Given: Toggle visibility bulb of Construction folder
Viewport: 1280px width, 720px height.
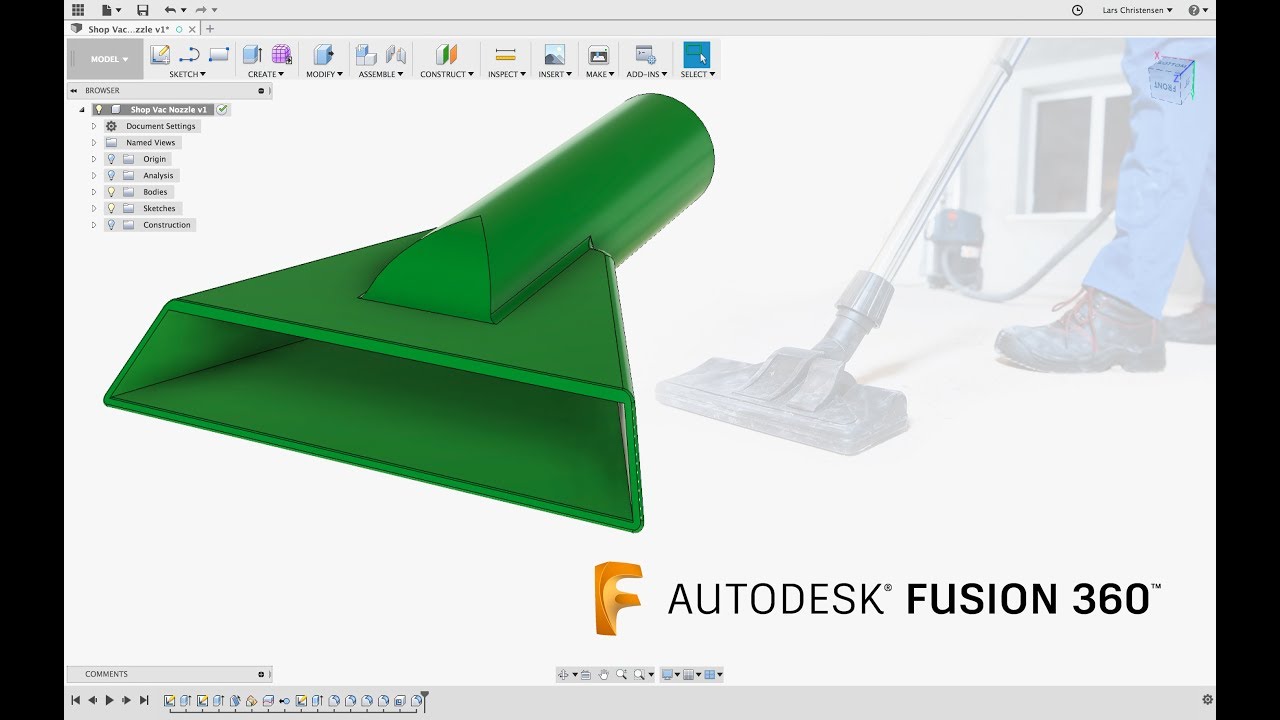Looking at the screenshot, I should pos(111,225).
